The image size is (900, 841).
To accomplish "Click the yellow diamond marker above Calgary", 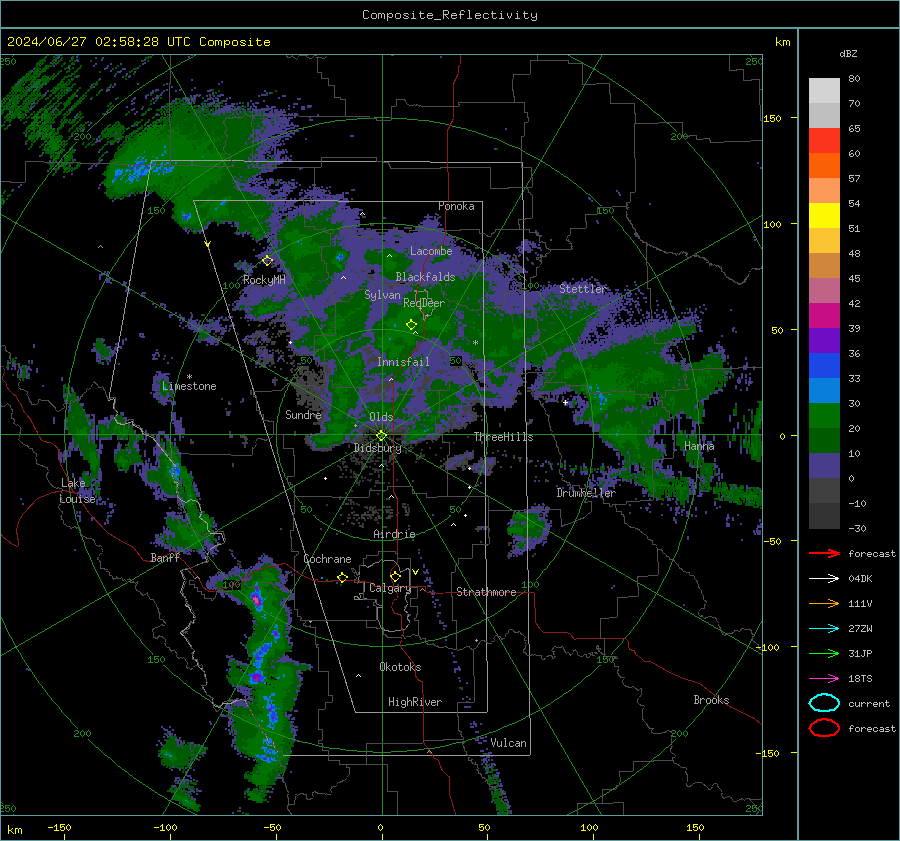I will (x=395, y=576).
